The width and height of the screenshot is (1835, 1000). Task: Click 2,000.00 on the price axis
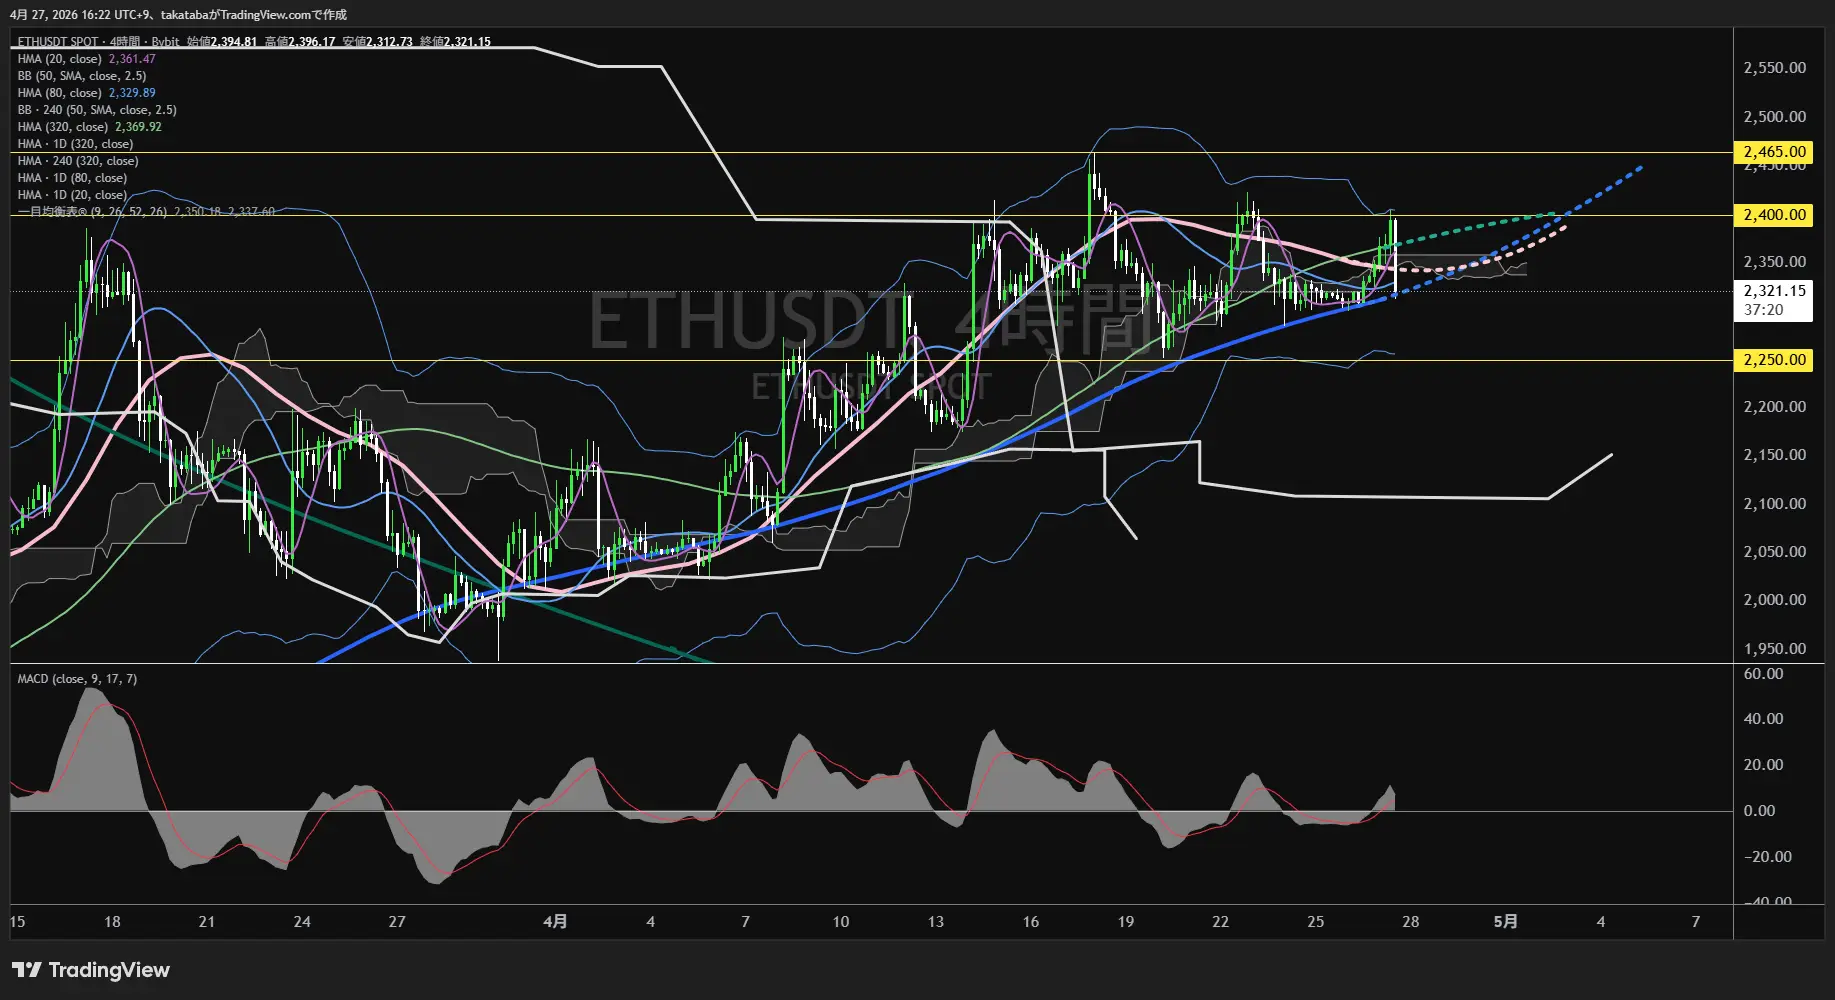[x=1774, y=600]
